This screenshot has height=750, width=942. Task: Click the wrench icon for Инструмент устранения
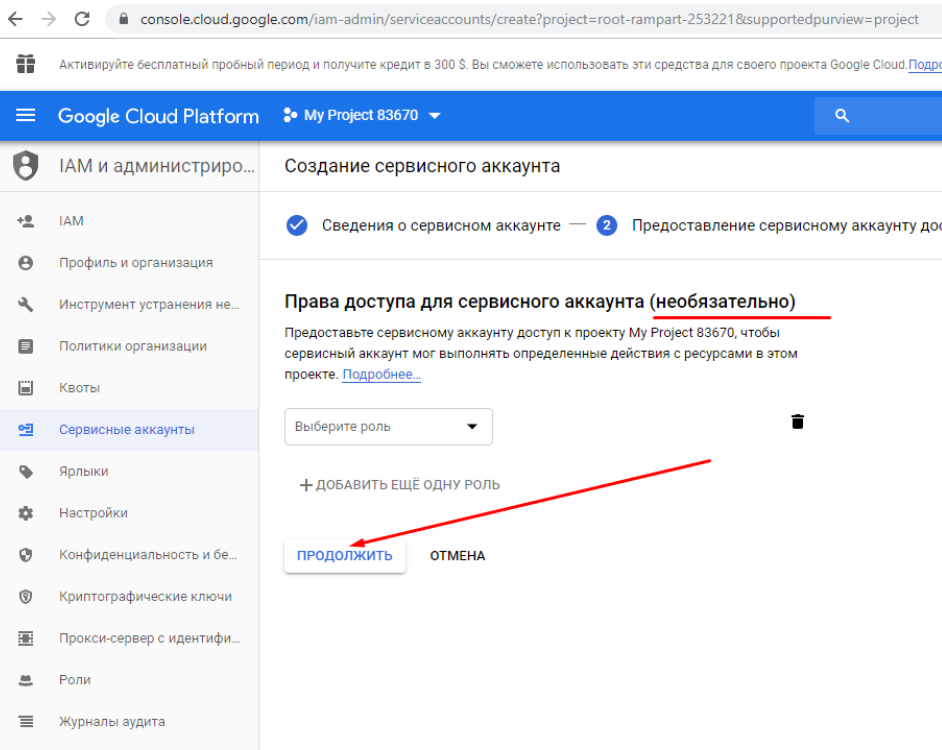click(x=26, y=305)
